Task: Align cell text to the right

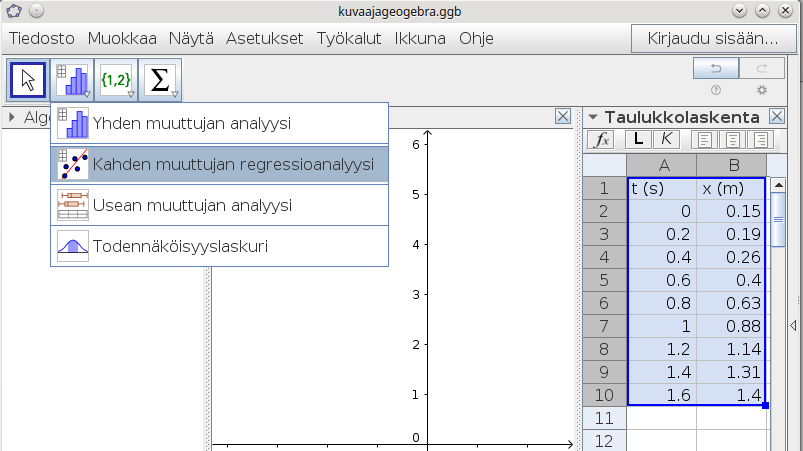Action: 763,139
